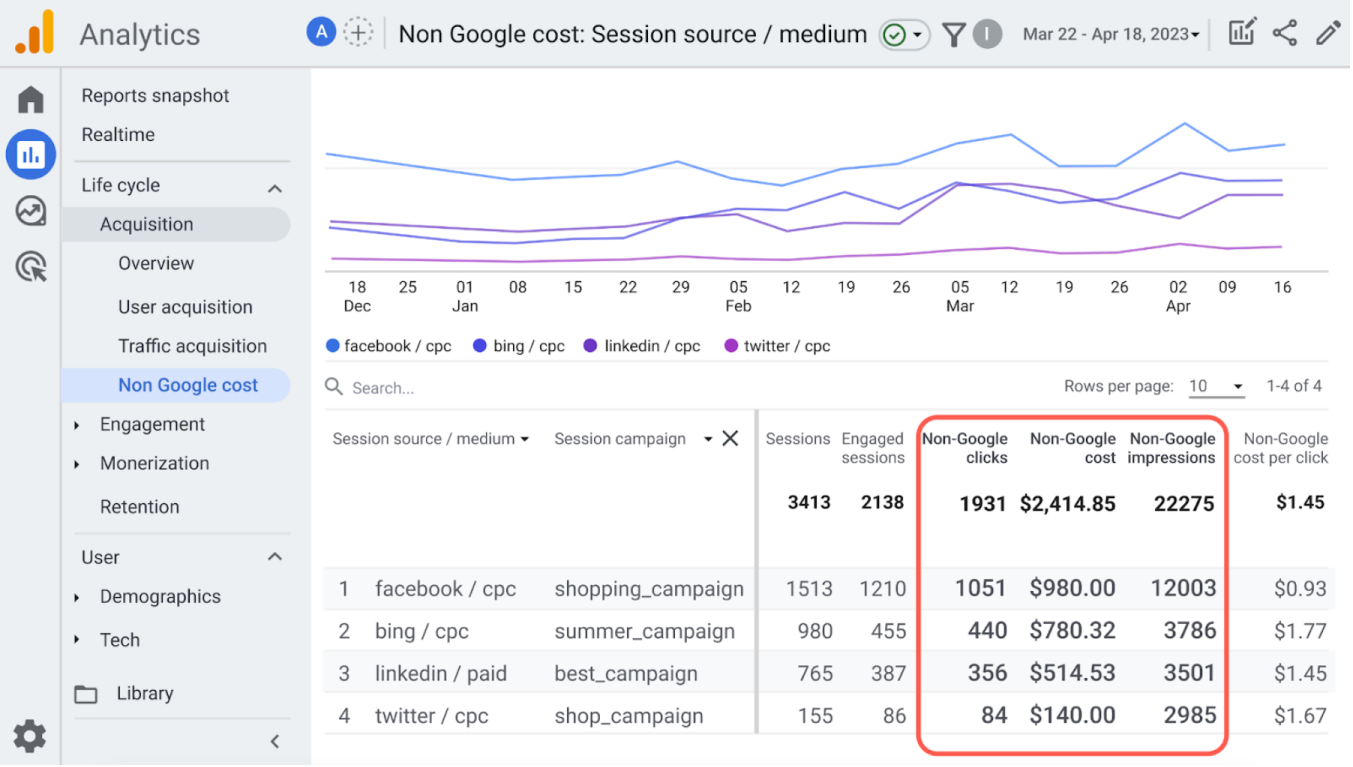Toggle twitter / cpc legend dot
Viewport: 1353px width, 767px height.
731,346
